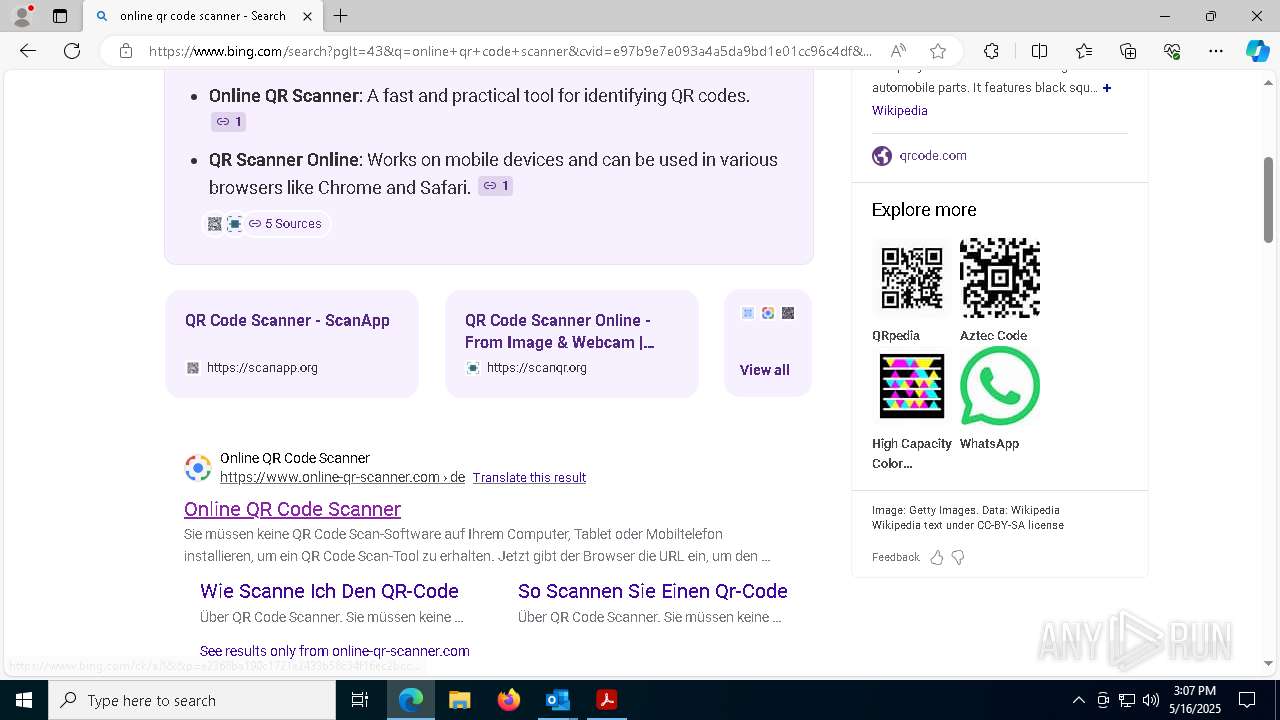
Task: Open Wie Scanne Ich Den QR-Code sublink
Action: (x=329, y=591)
